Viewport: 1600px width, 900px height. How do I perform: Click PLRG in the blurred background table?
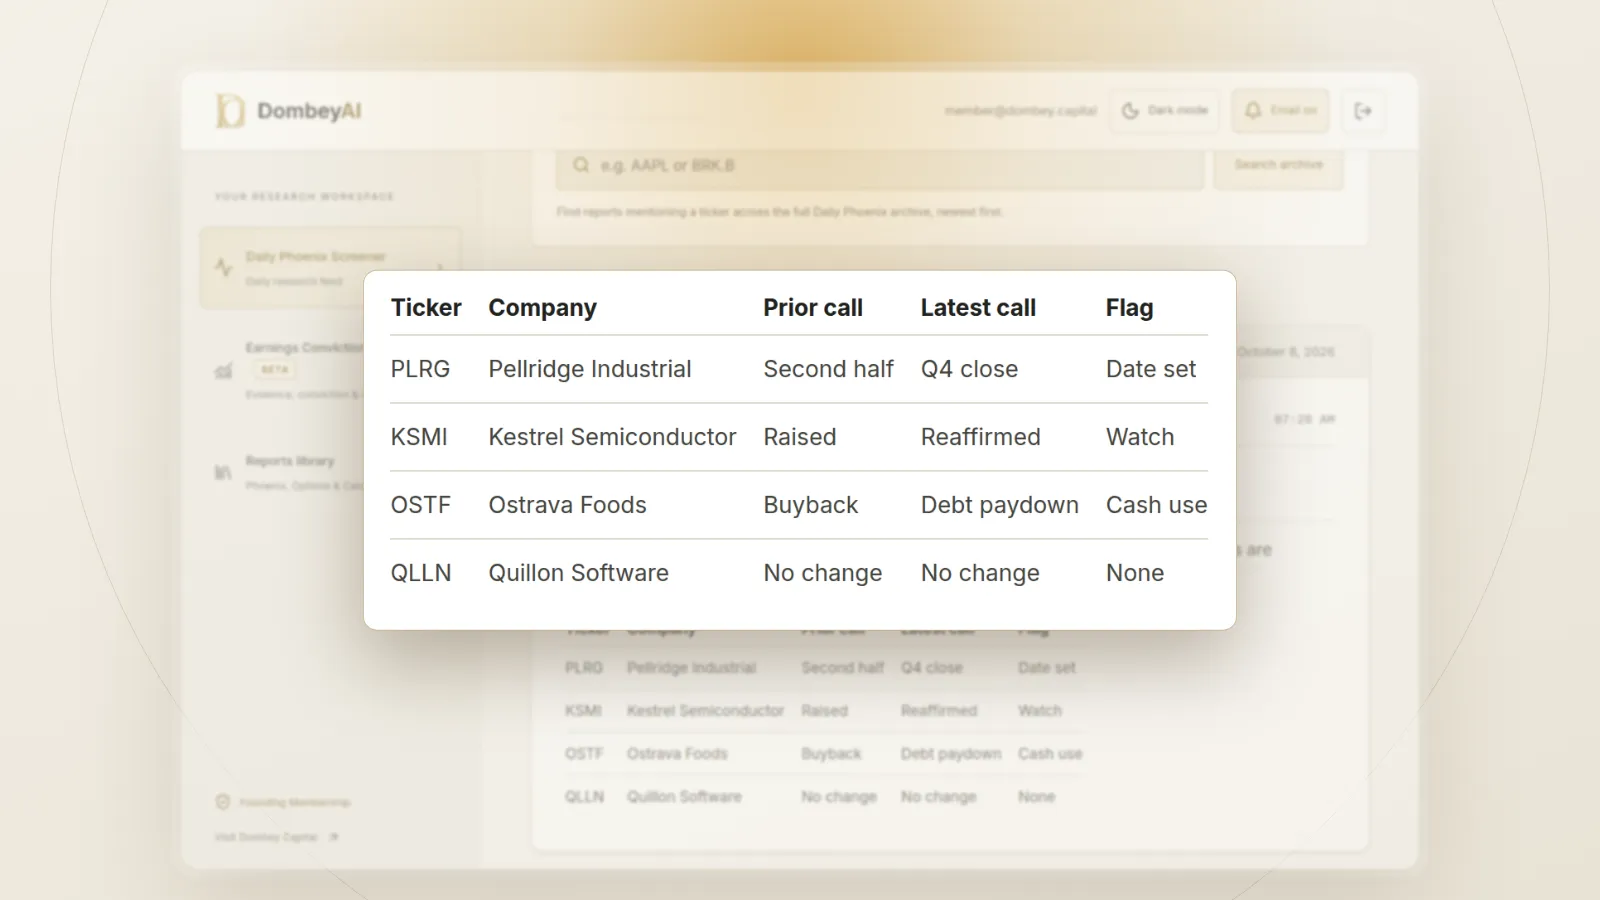(x=584, y=668)
